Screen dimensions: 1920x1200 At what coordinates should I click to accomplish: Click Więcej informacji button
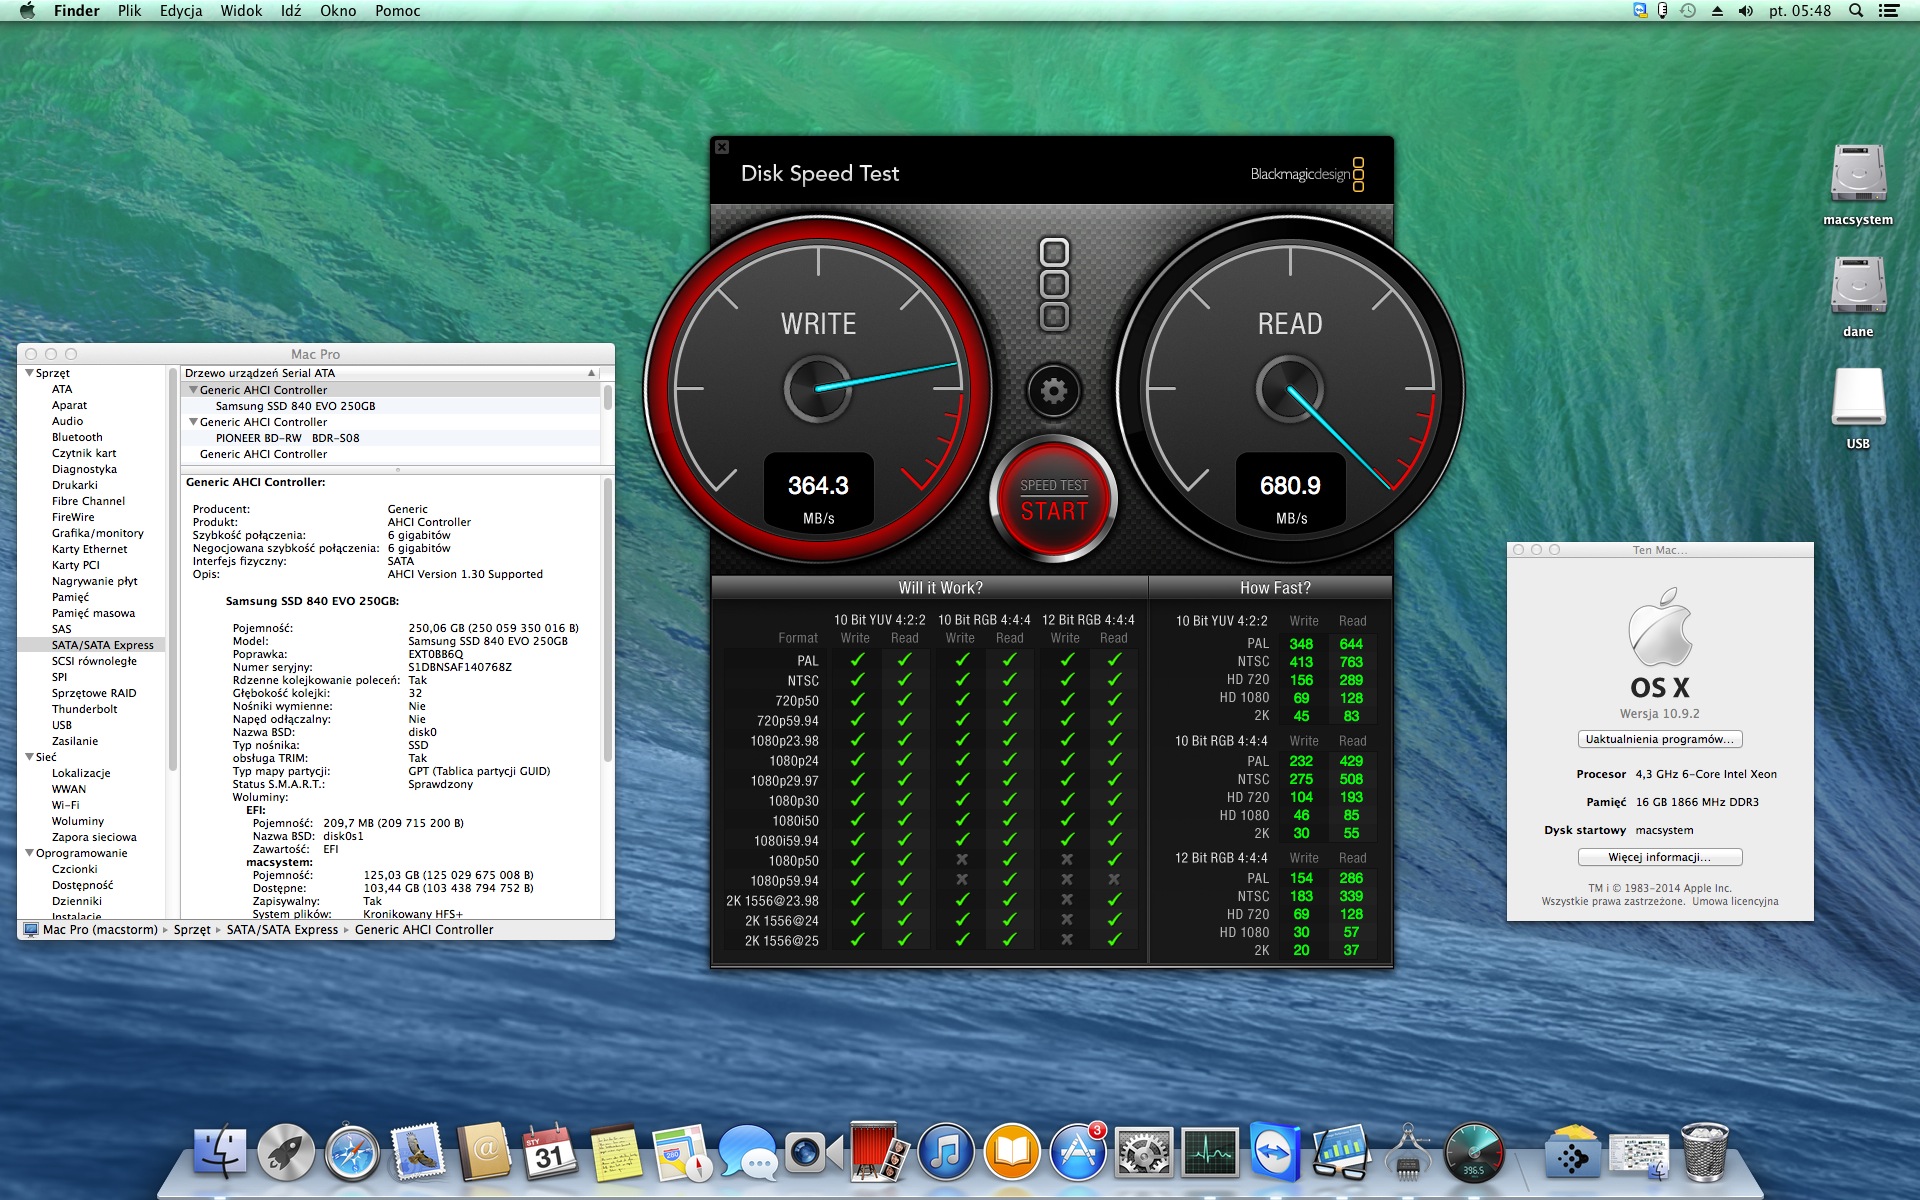pos(1660,857)
